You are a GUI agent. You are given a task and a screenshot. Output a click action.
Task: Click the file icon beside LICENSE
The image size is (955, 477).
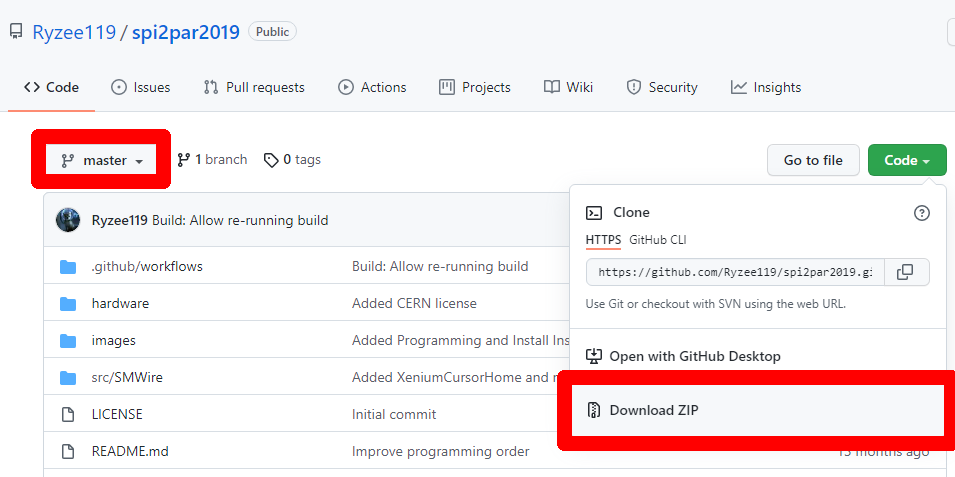pyautogui.click(x=68, y=415)
